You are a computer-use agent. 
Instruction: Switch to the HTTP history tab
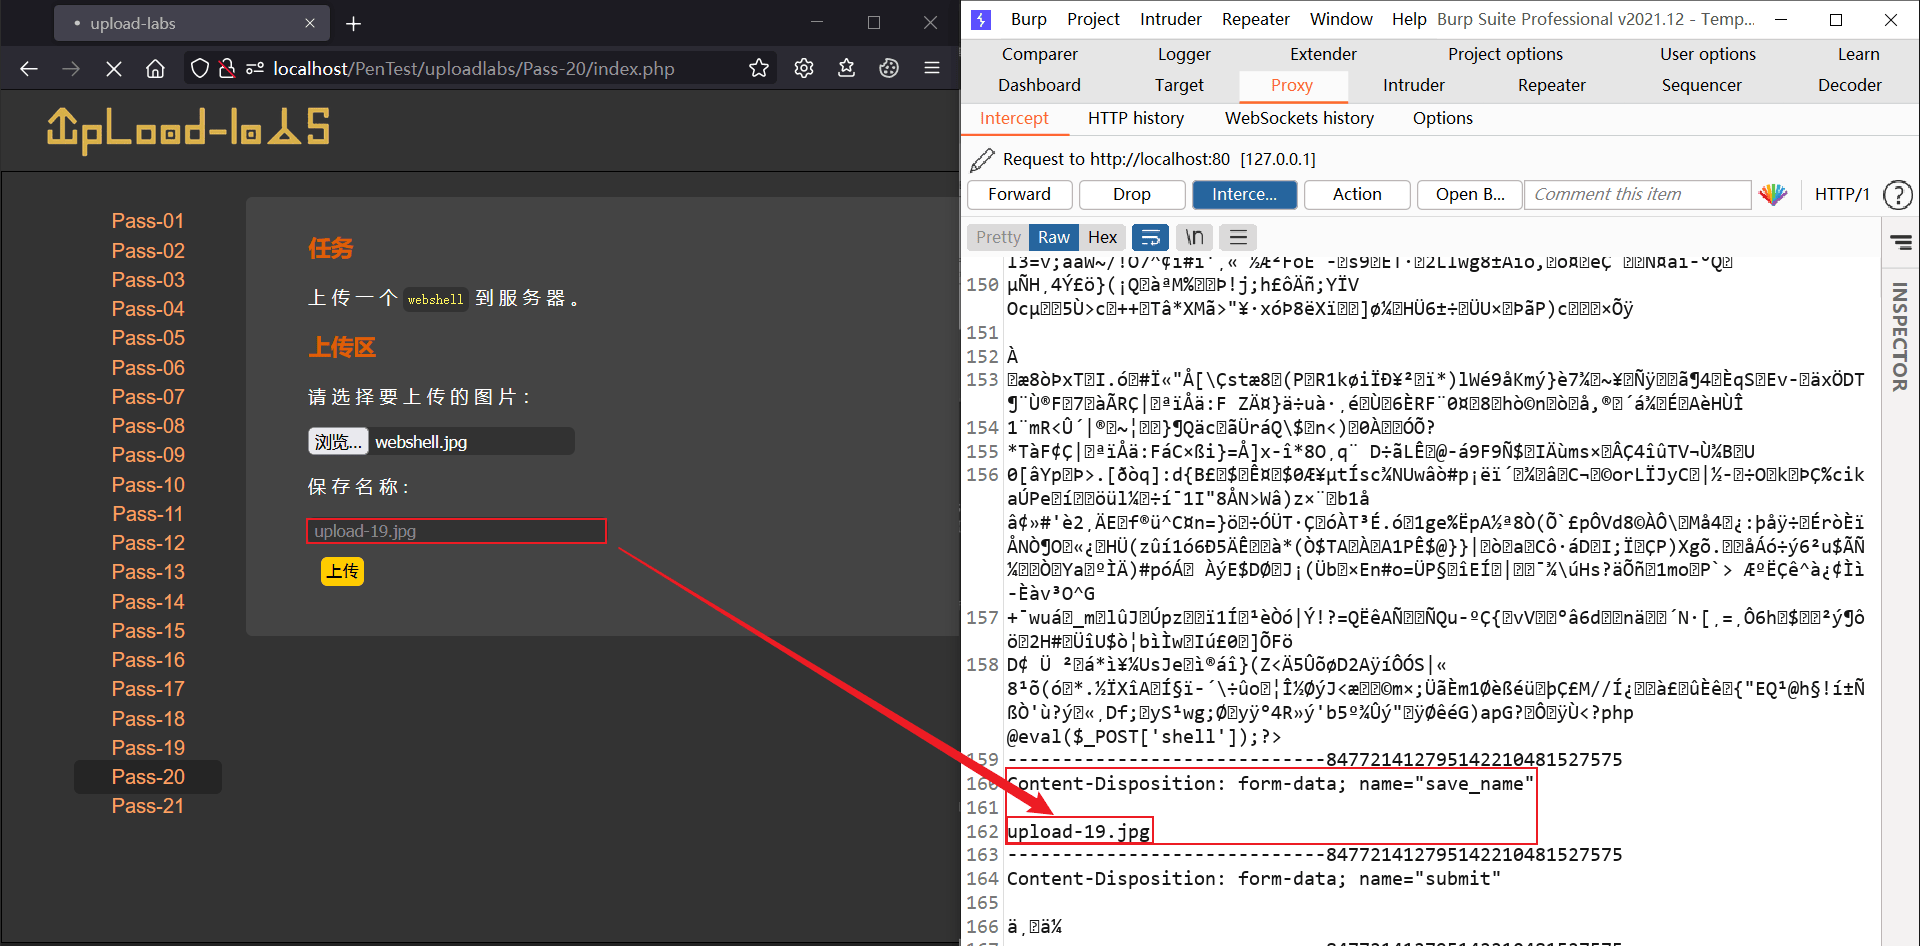[1136, 118]
